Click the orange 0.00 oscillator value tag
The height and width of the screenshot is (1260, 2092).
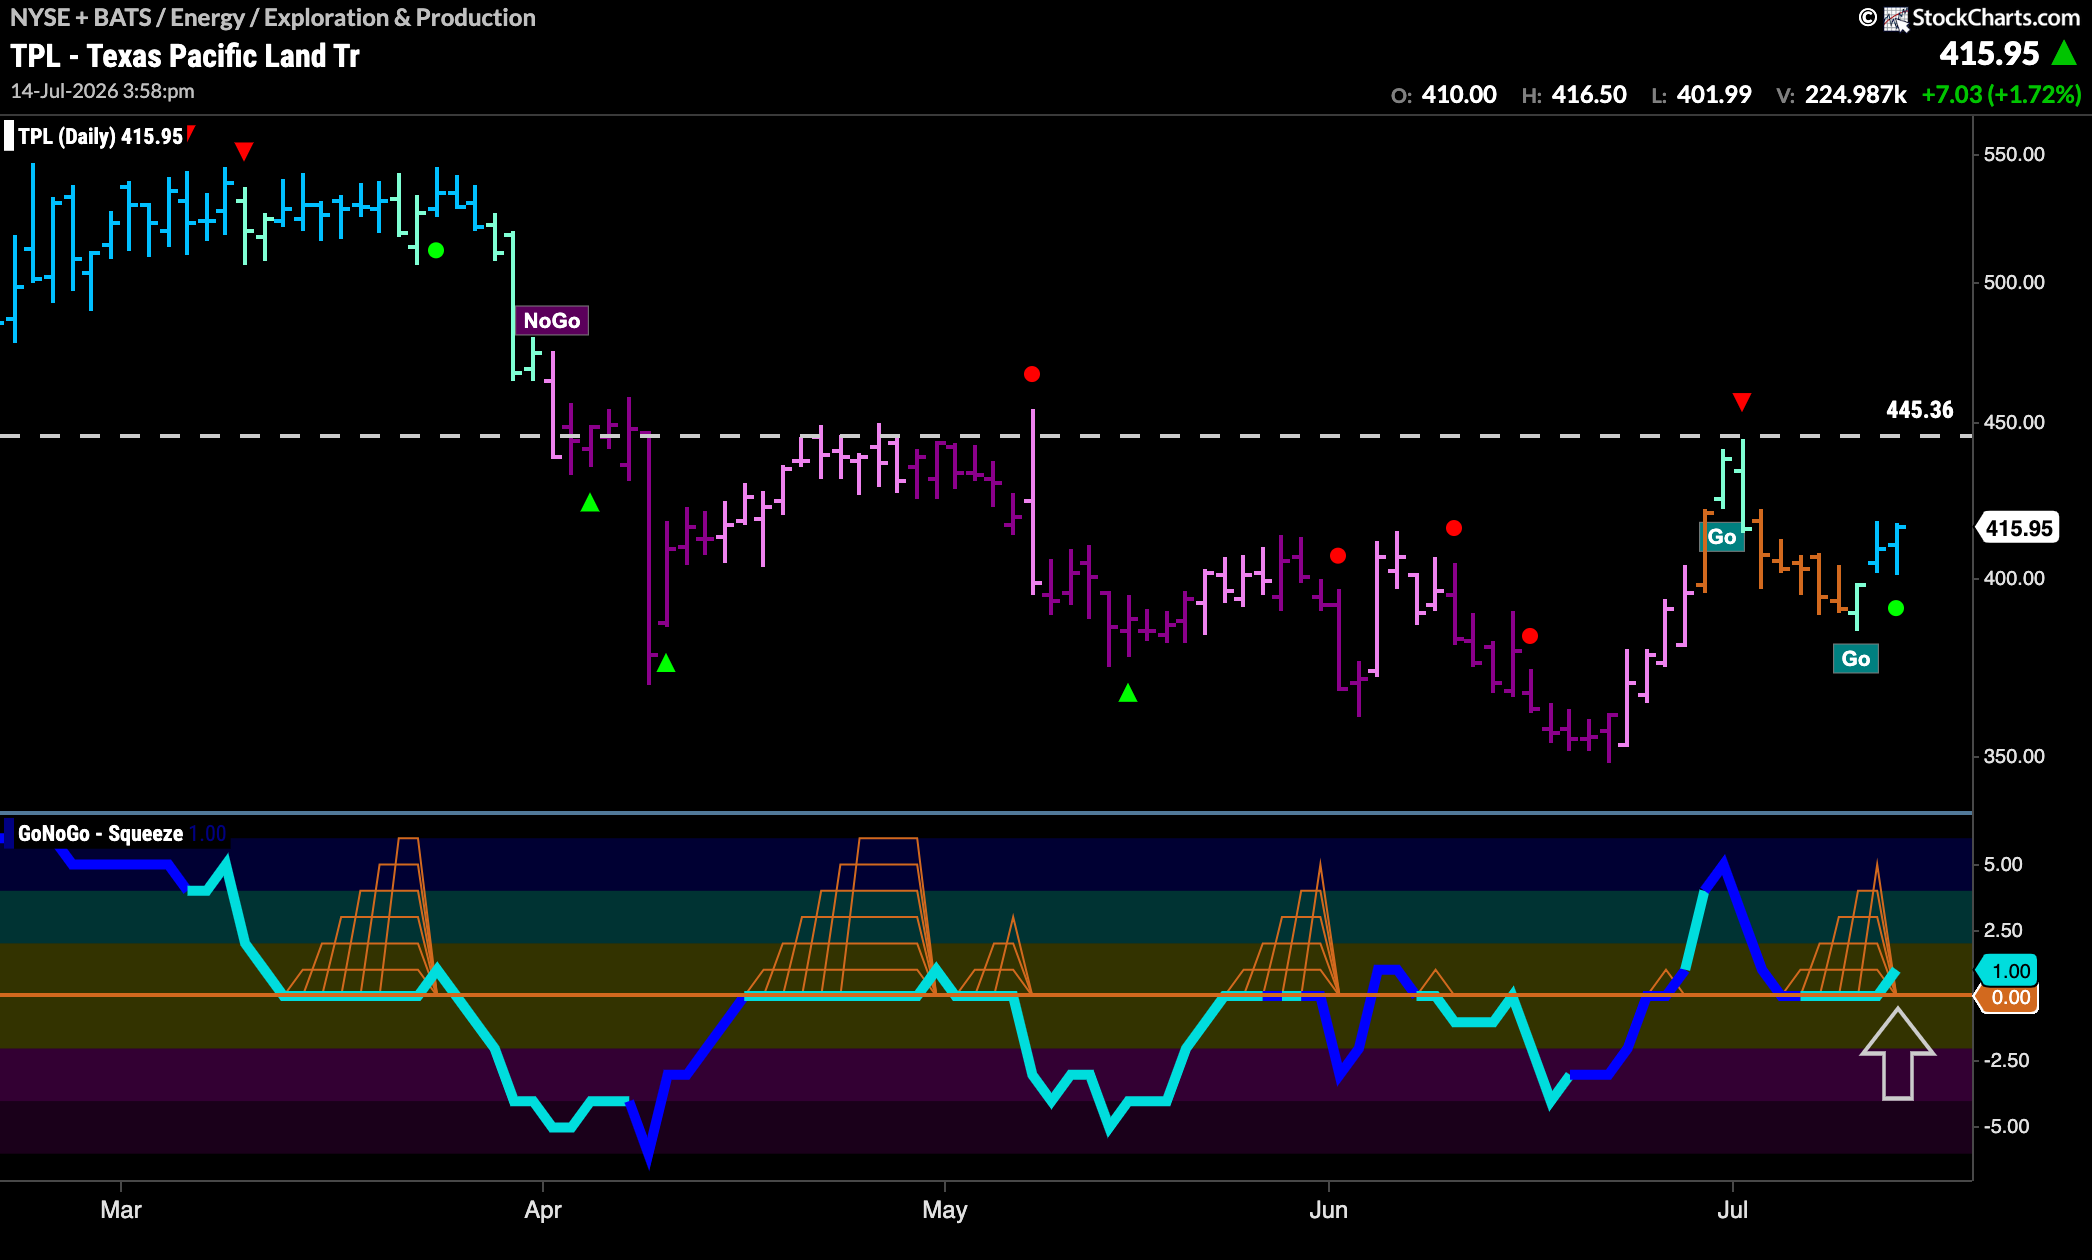click(x=2008, y=998)
